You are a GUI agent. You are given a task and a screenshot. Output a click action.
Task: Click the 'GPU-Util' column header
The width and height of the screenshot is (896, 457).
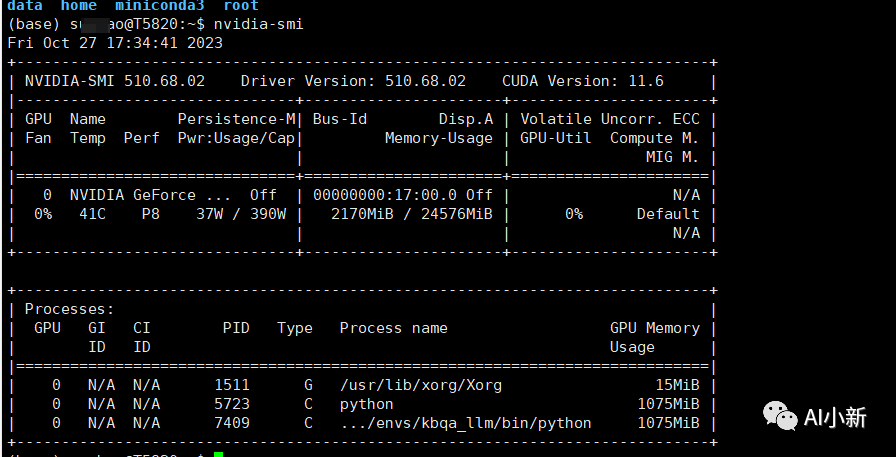555,138
